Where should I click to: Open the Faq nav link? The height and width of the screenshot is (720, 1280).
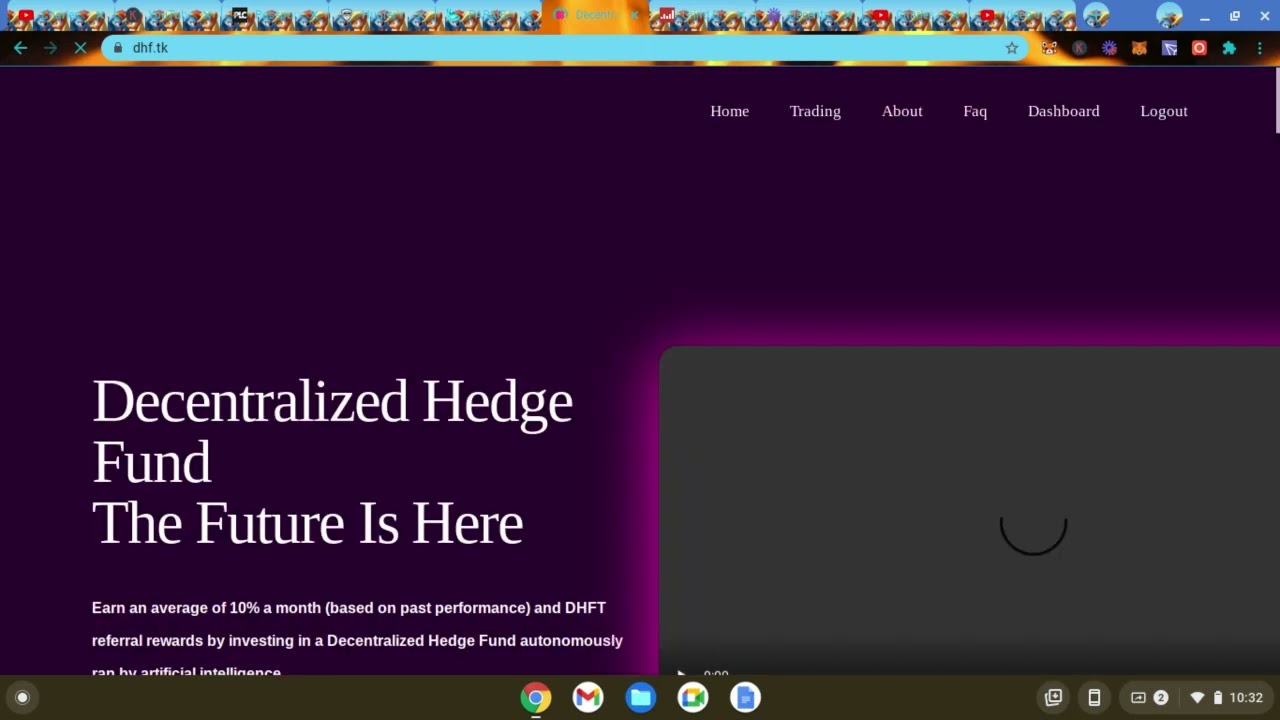975,111
